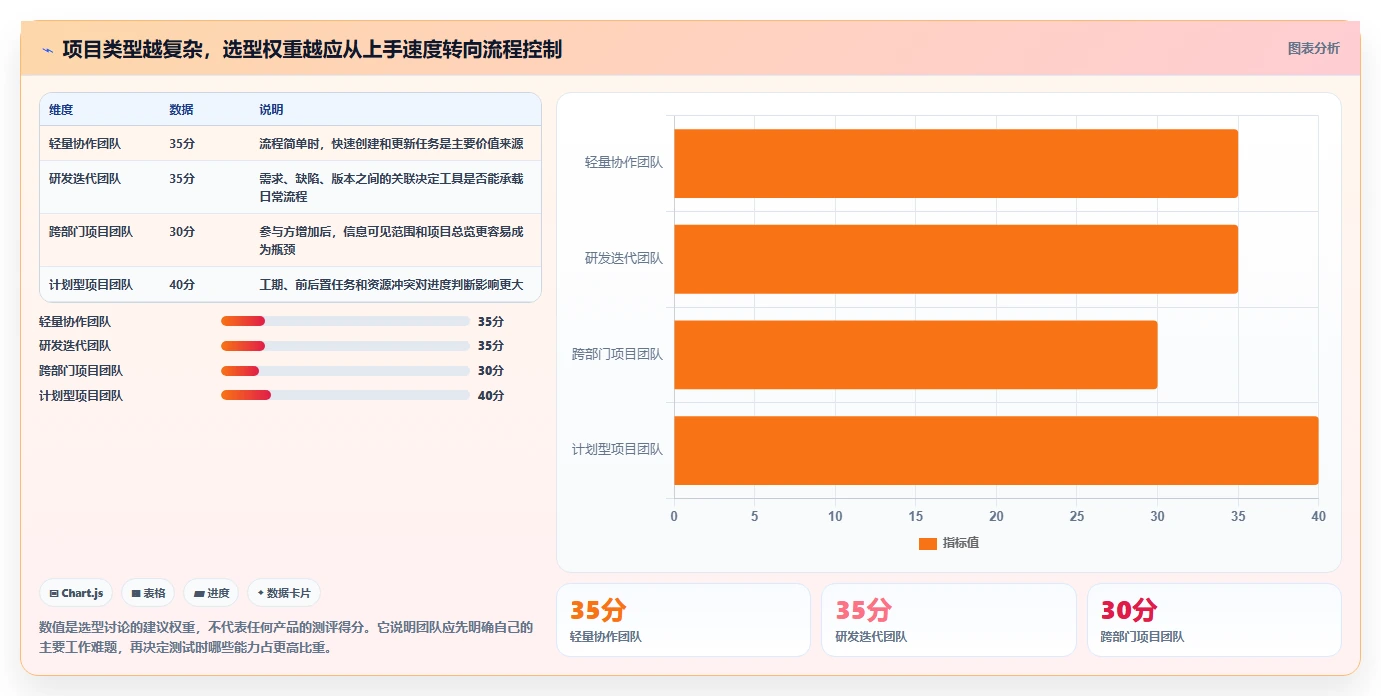Select the 进度 tag chip

pyautogui.click(x=211, y=593)
